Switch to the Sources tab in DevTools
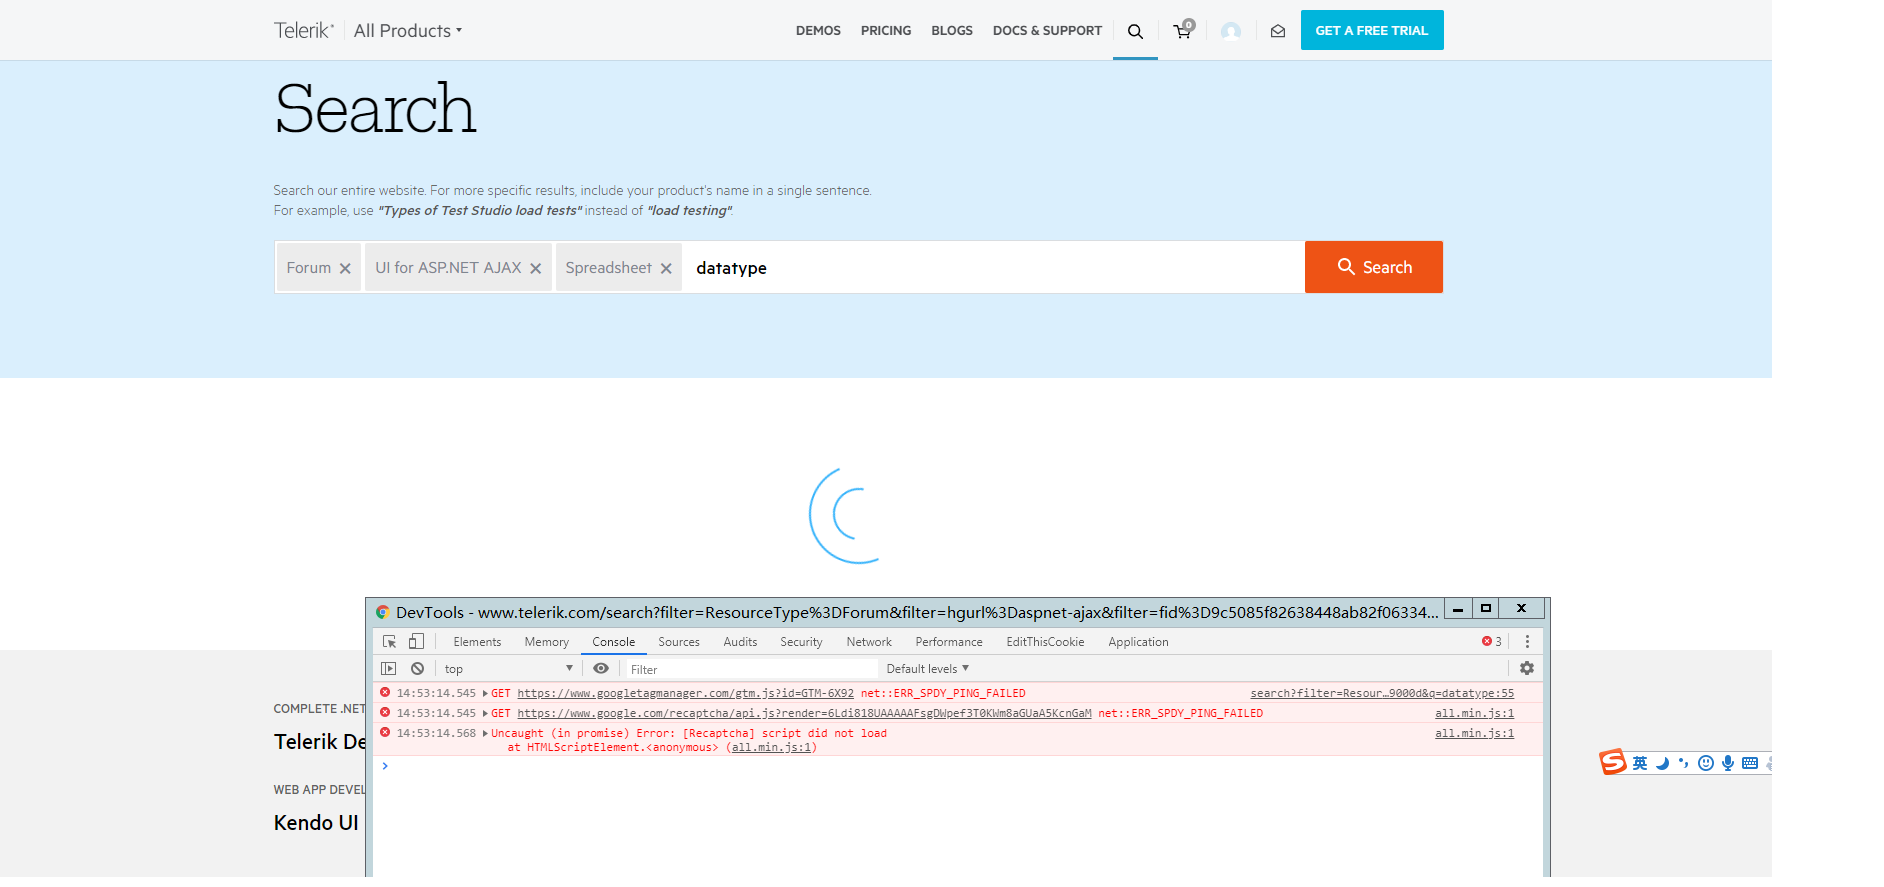1884x887 pixels. point(679,642)
